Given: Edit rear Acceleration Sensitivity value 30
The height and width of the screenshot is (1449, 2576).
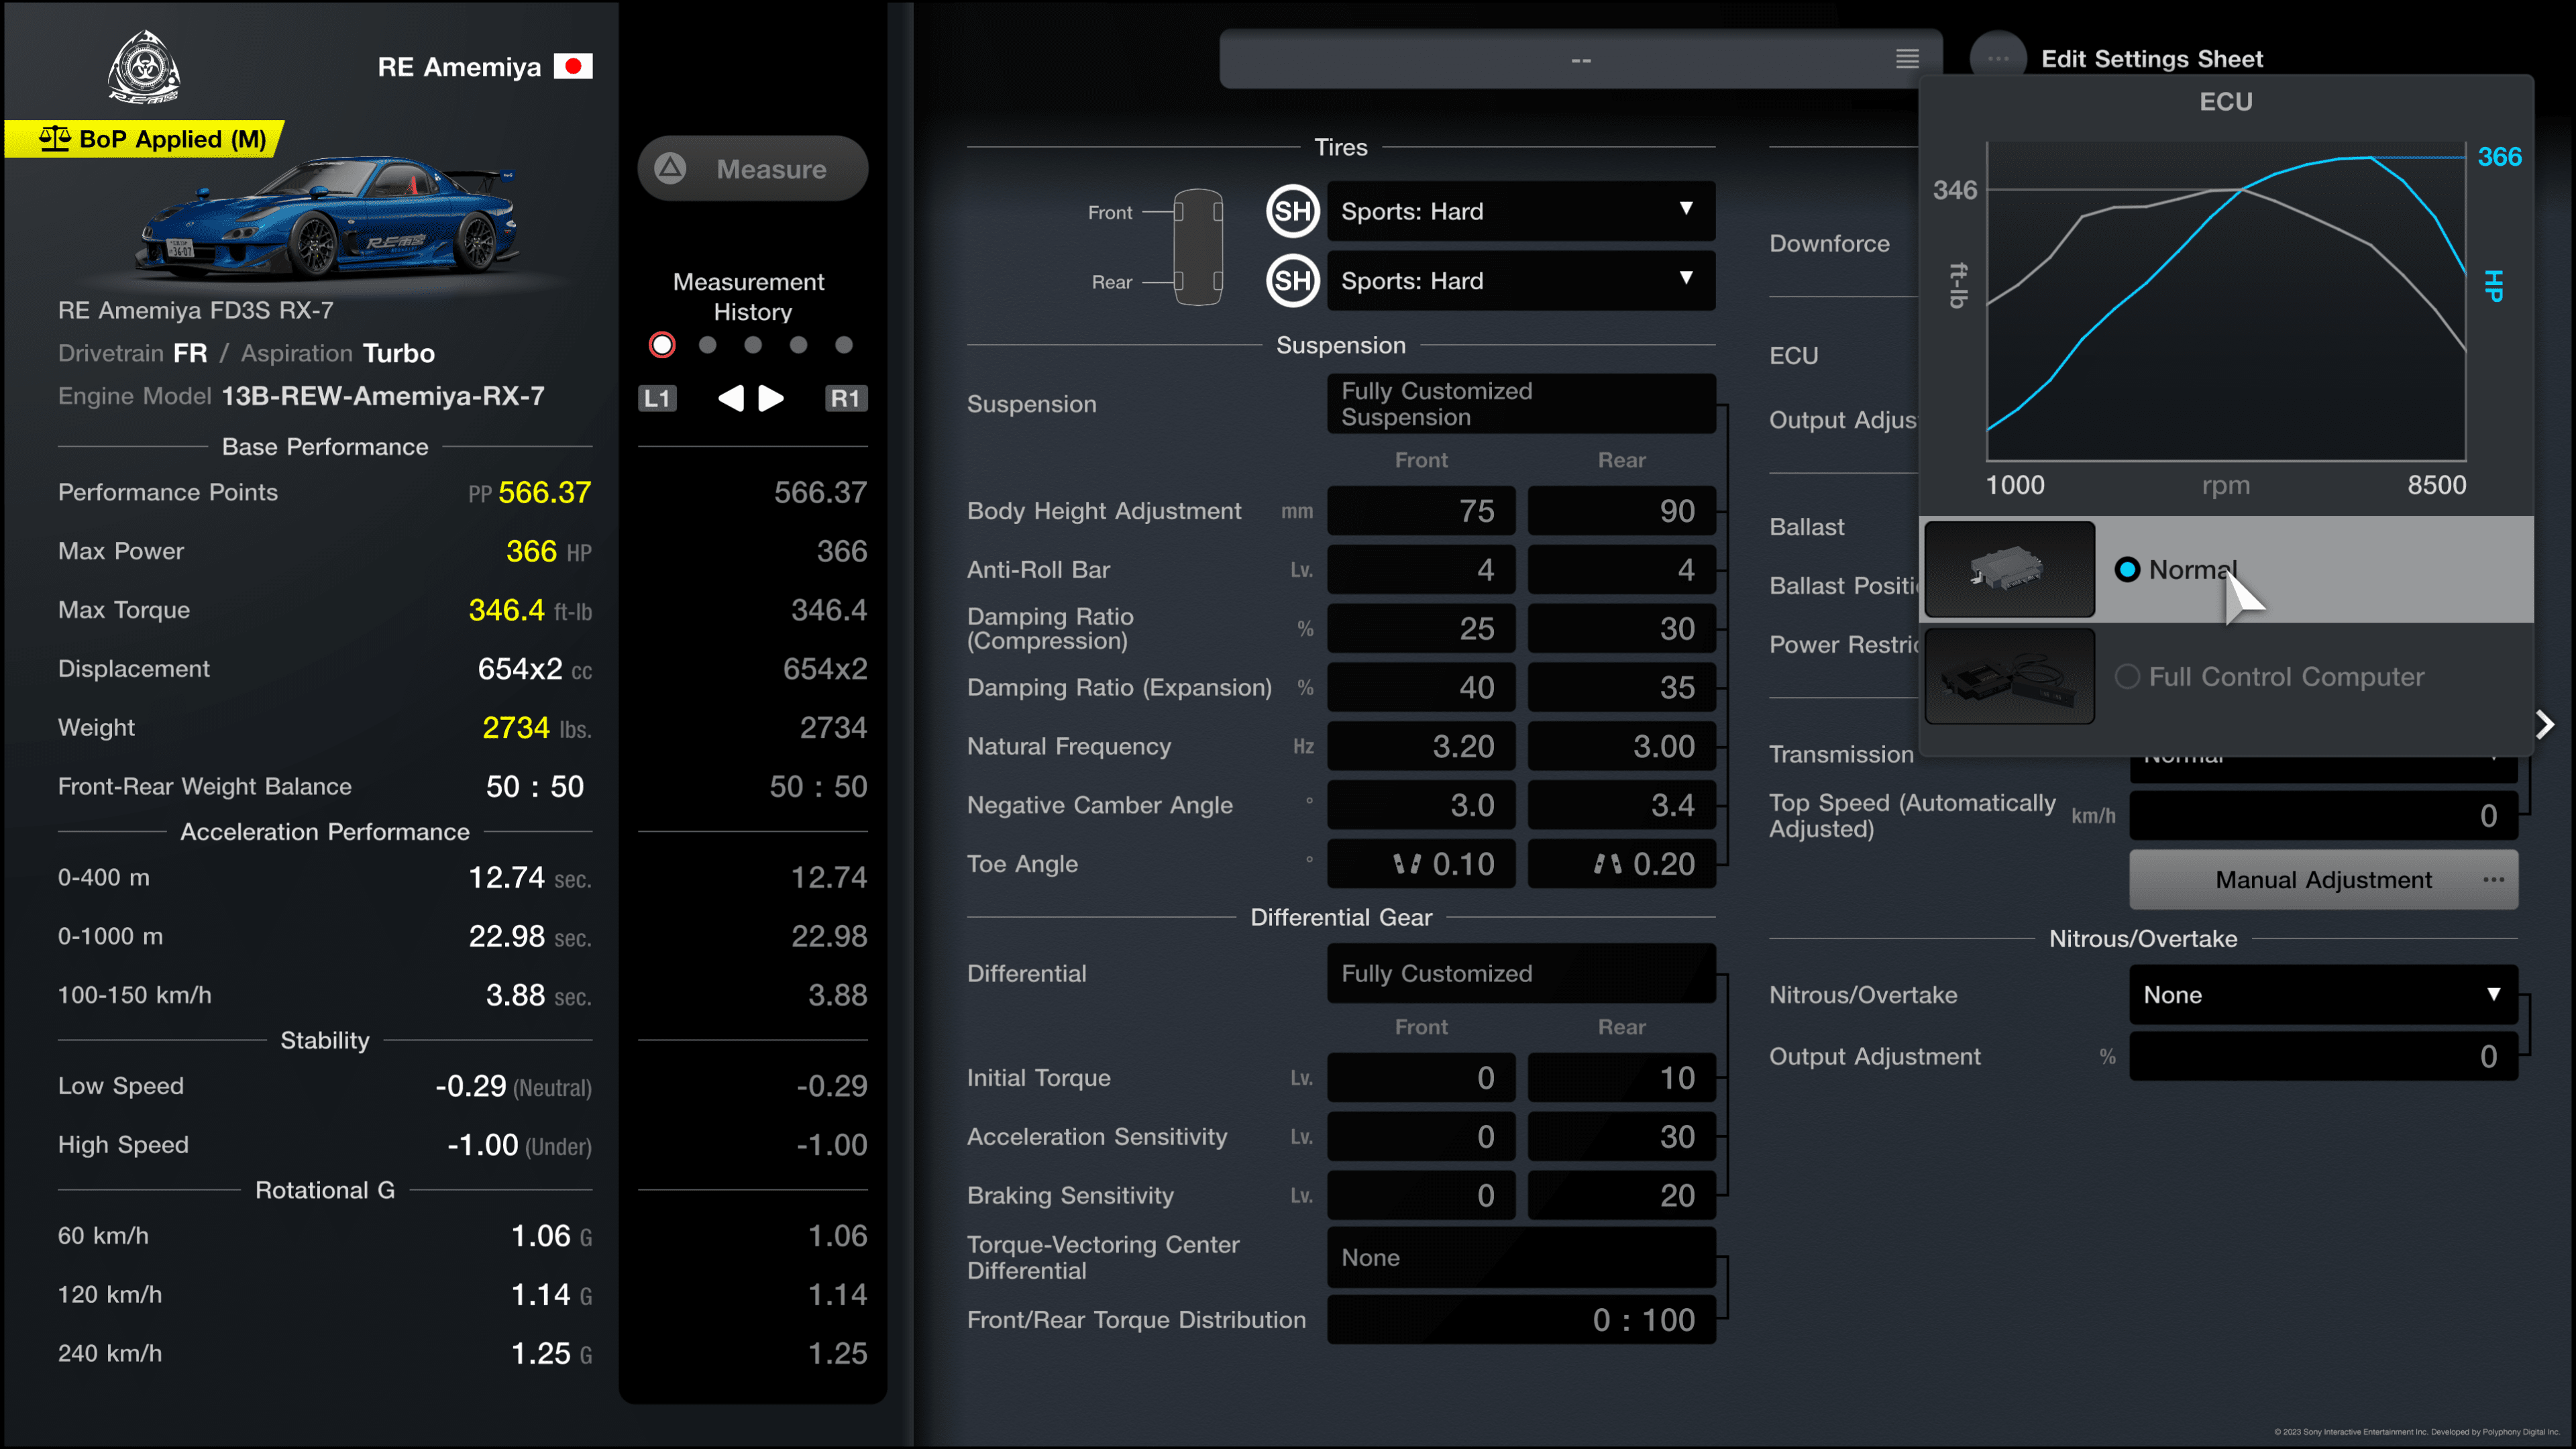Looking at the screenshot, I should click(x=1621, y=1136).
